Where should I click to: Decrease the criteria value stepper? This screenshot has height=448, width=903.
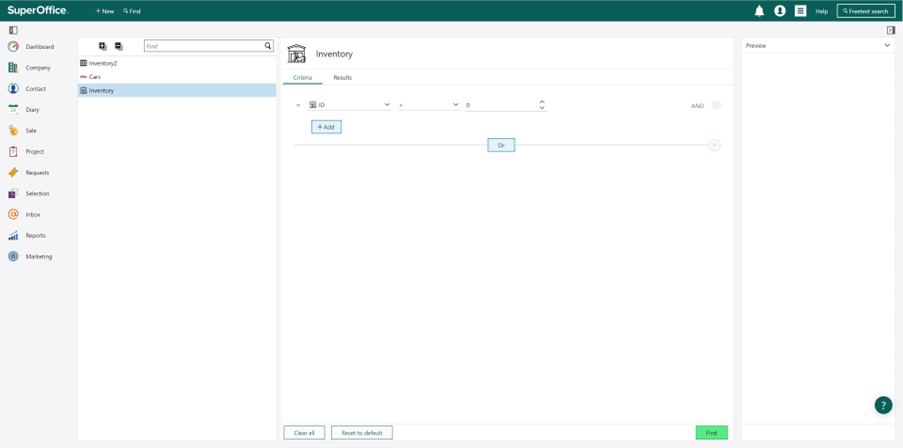click(x=542, y=108)
